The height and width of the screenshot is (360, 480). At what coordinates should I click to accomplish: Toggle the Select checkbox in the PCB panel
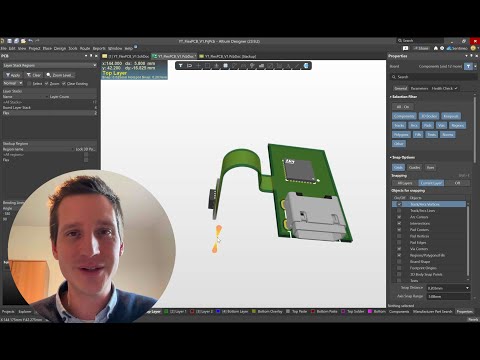point(29,84)
